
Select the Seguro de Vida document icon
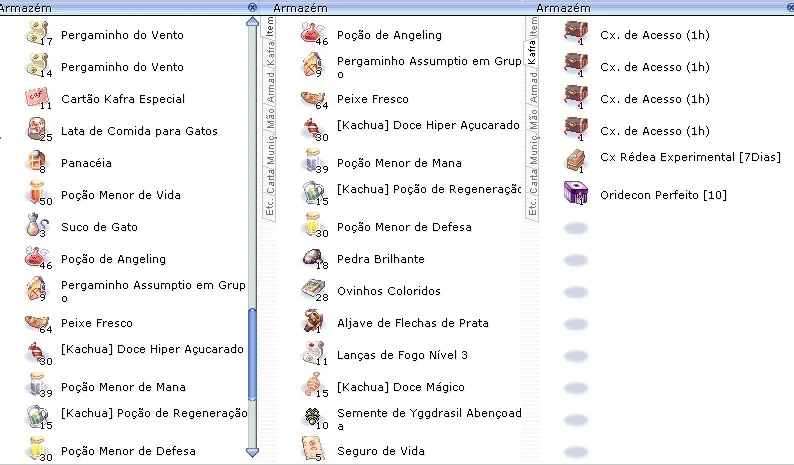(x=313, y=449)
